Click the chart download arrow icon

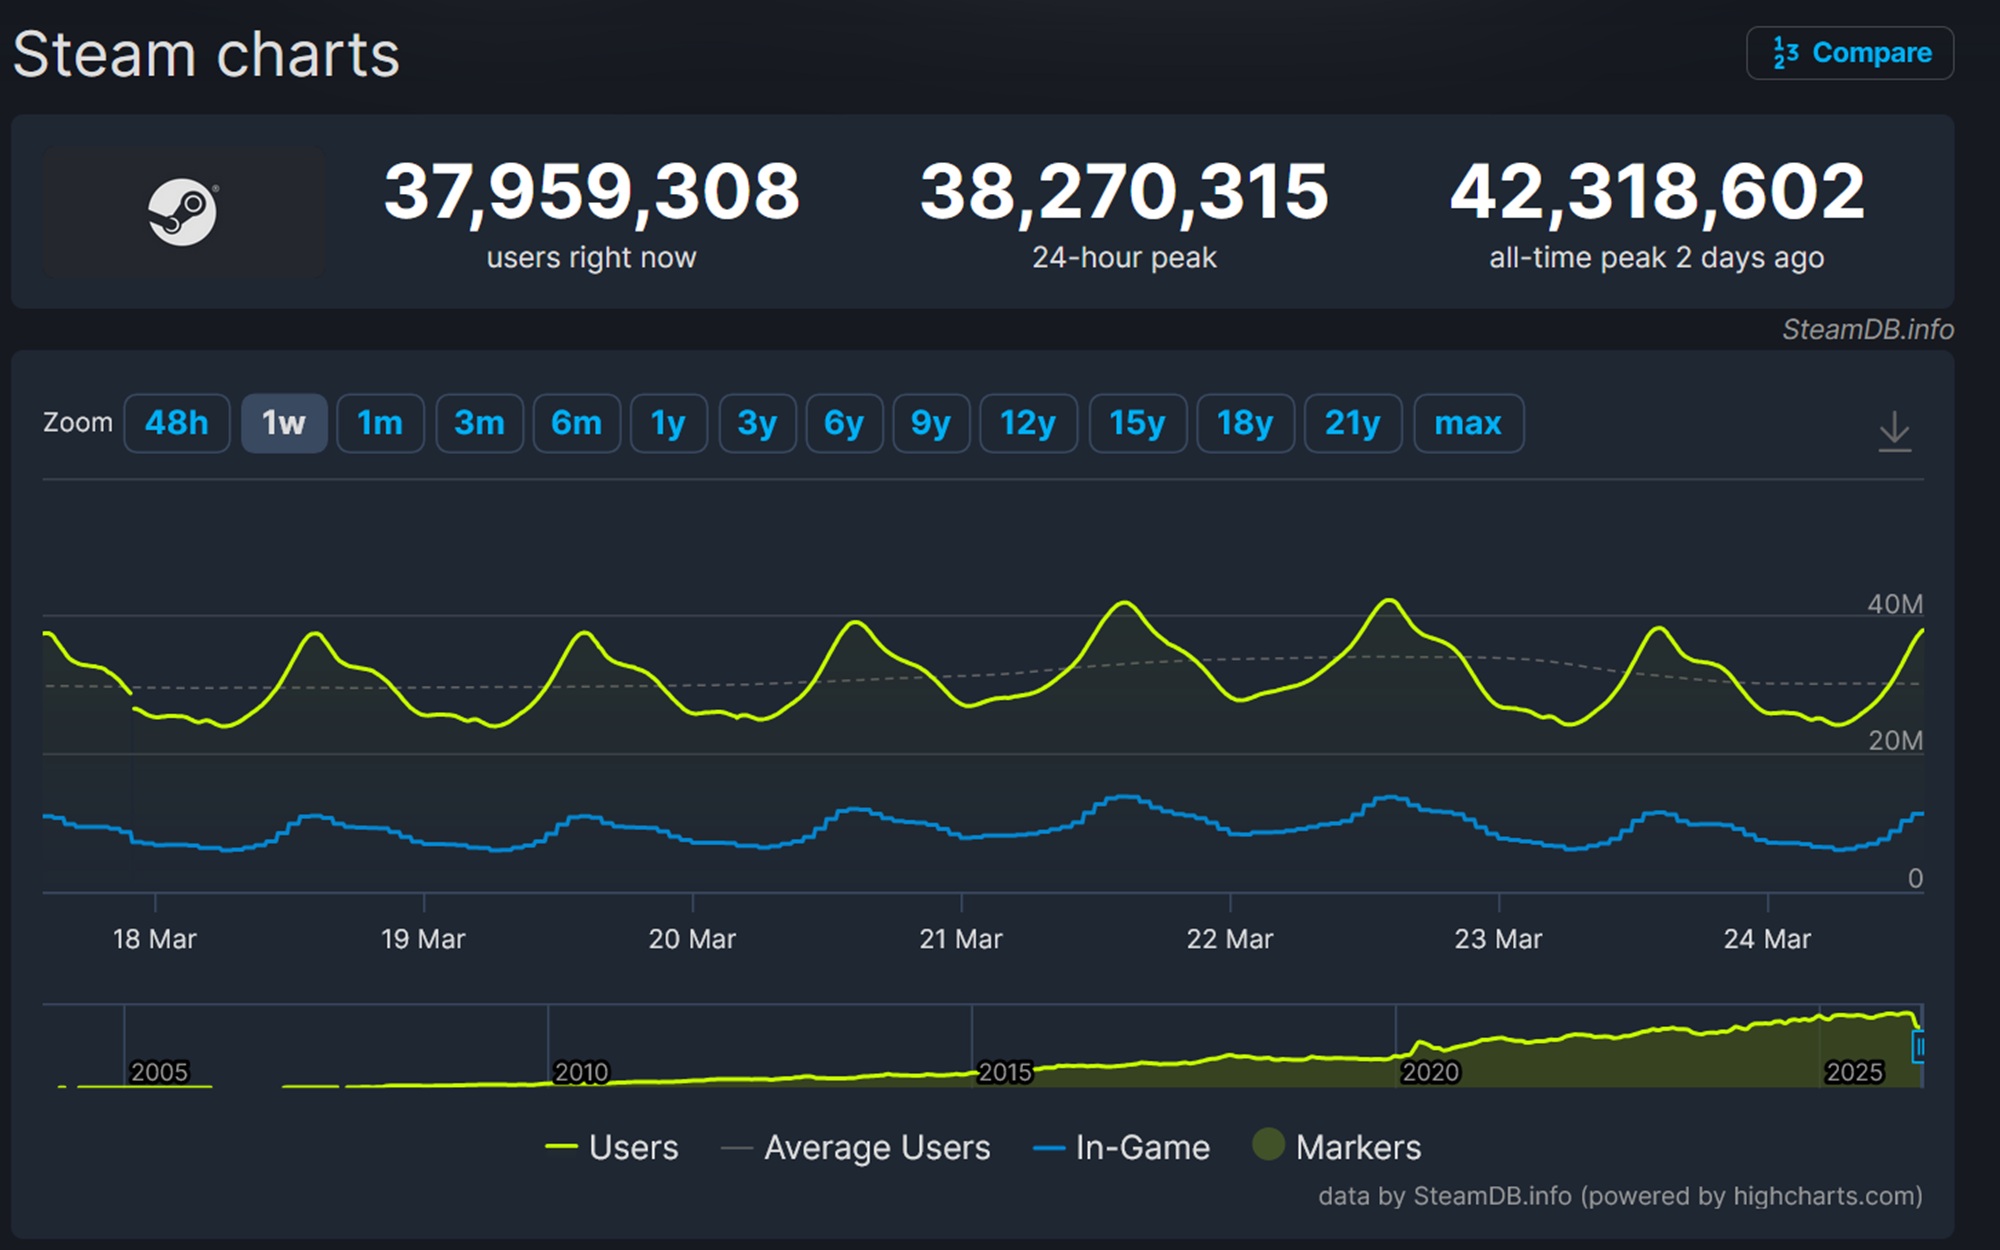pyautogui.click(x=1894, y=431)
